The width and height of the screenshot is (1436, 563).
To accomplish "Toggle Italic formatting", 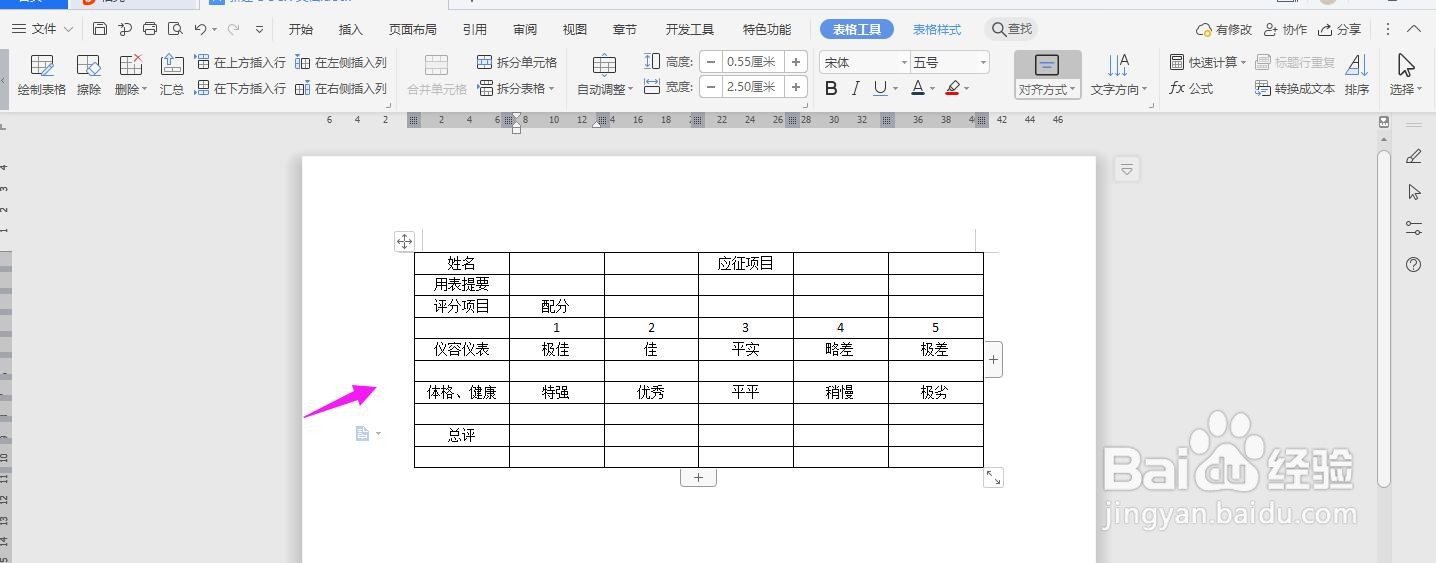I will coord(855,88).
